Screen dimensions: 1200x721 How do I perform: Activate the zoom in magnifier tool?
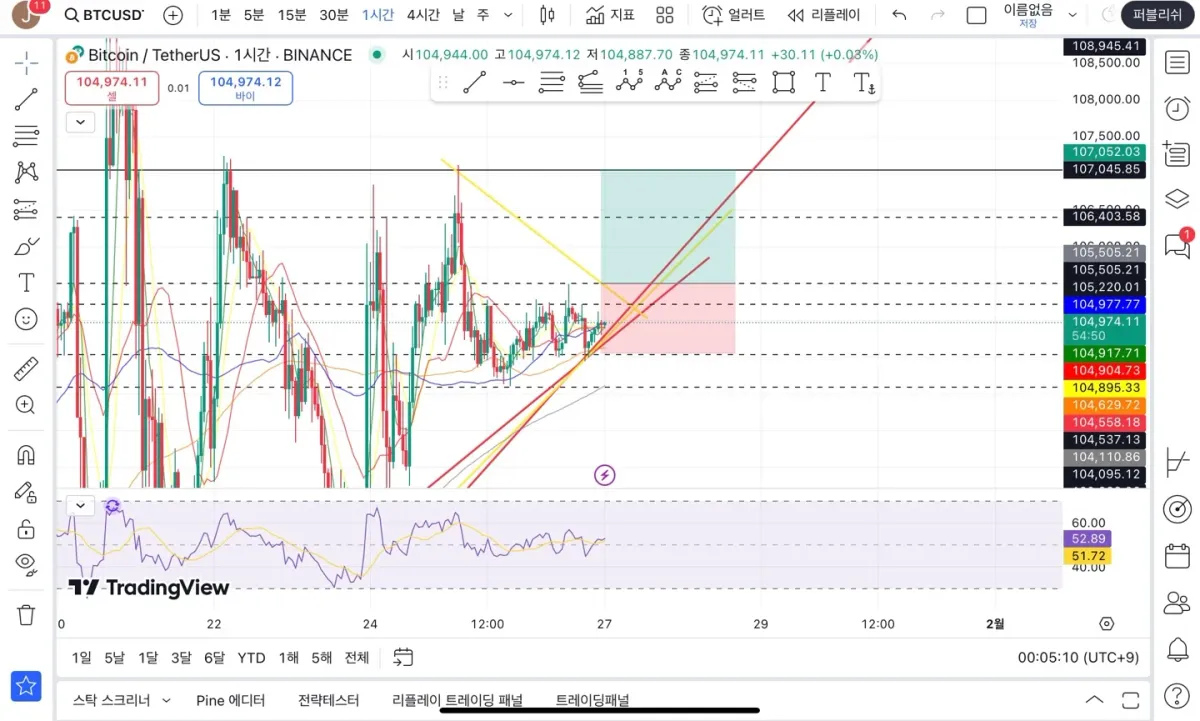(x=26, y=405)
